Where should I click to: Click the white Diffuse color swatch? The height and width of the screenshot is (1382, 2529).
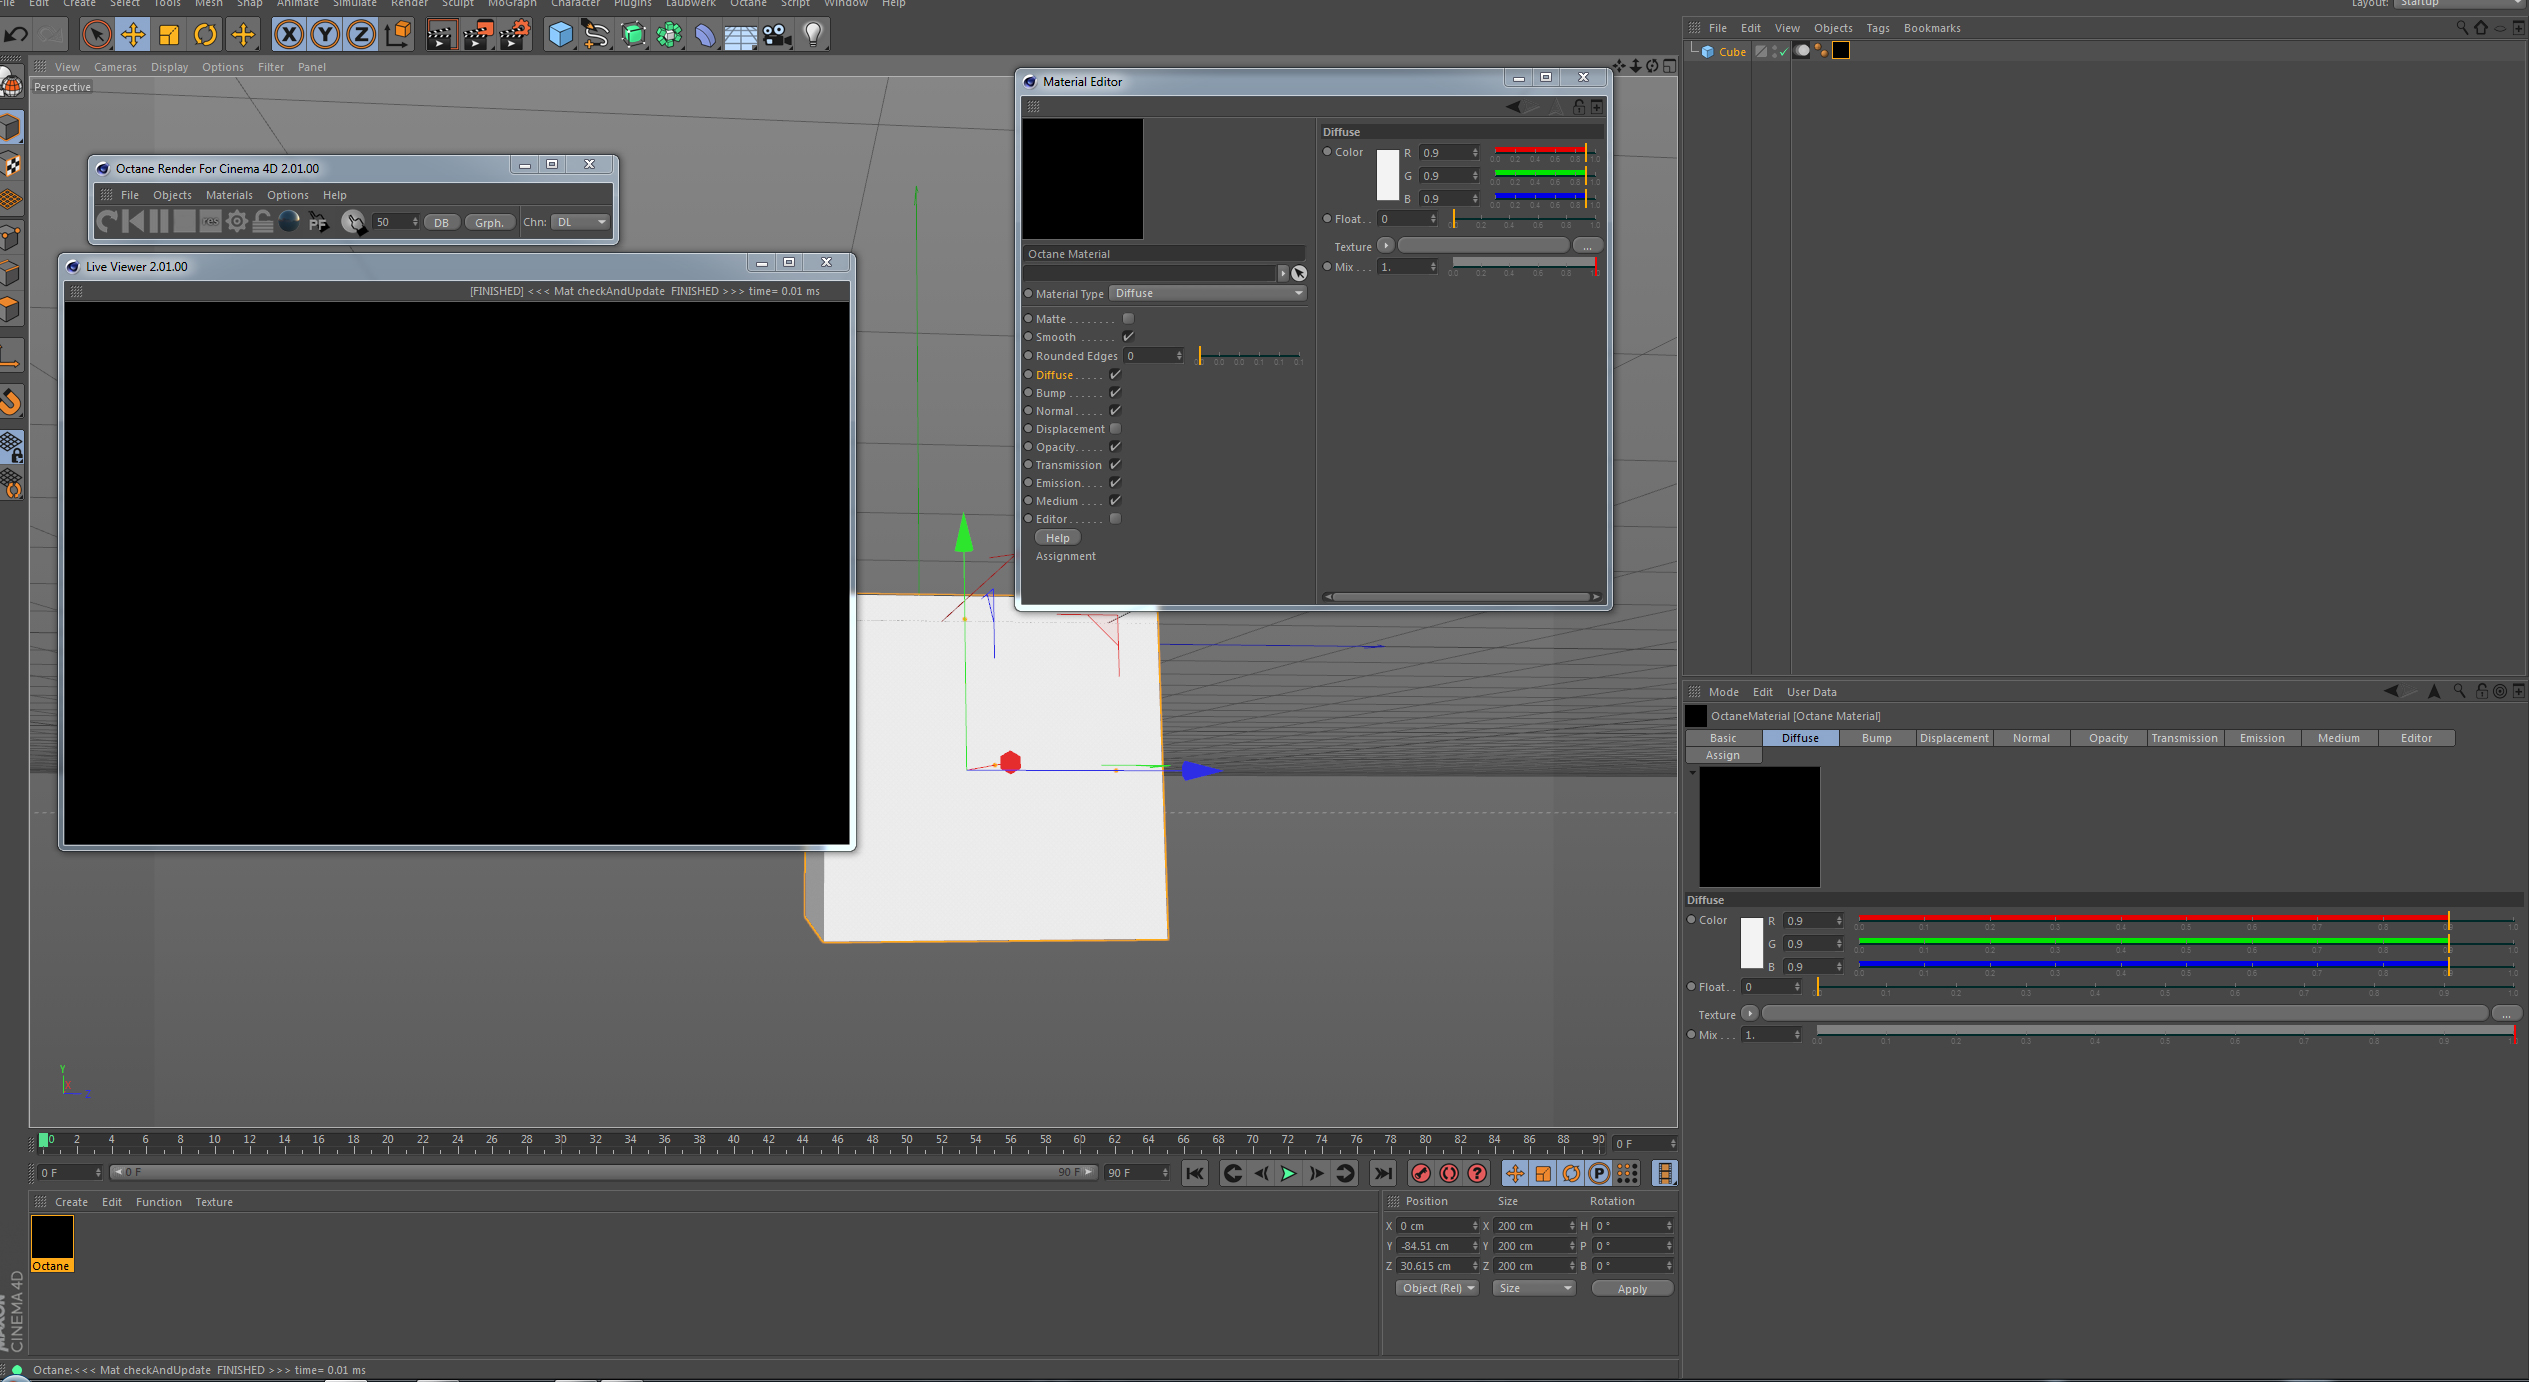point(1387,175)
